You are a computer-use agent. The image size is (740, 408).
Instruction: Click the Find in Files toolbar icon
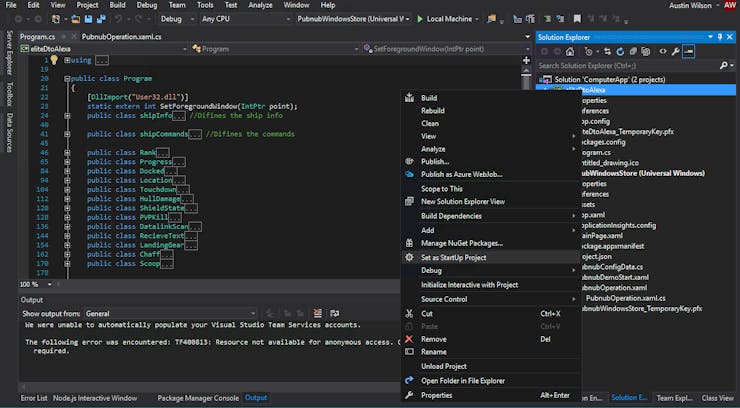click(x=492, y=19)
